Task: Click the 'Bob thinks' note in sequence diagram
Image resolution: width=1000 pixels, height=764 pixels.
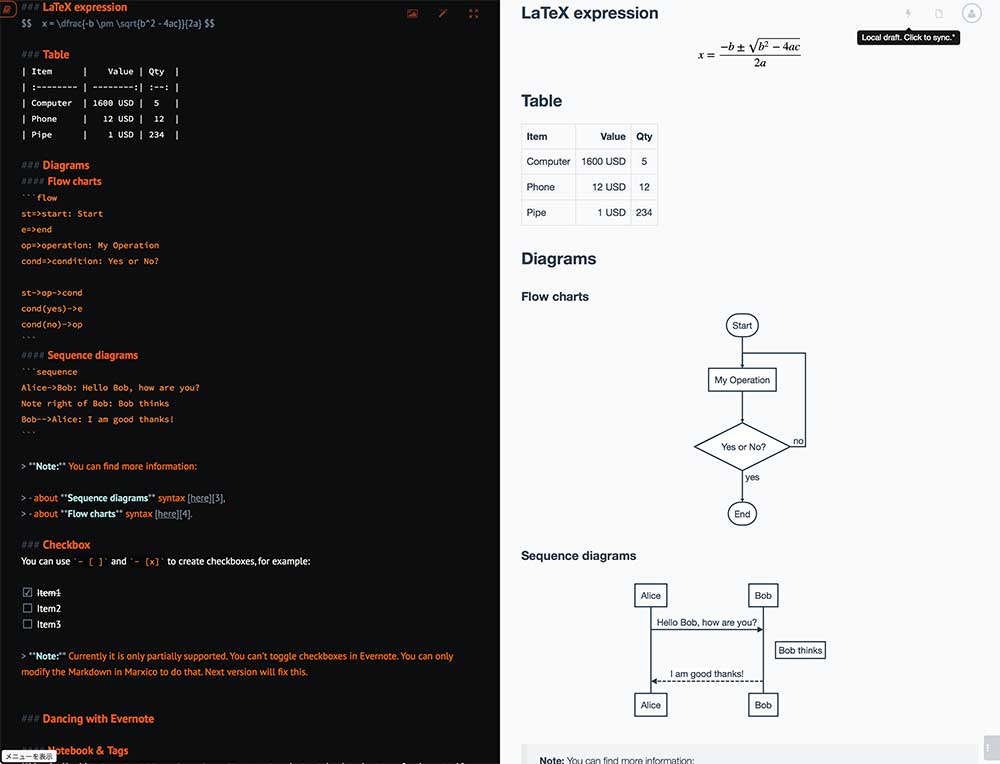Action: click(800, 650)
